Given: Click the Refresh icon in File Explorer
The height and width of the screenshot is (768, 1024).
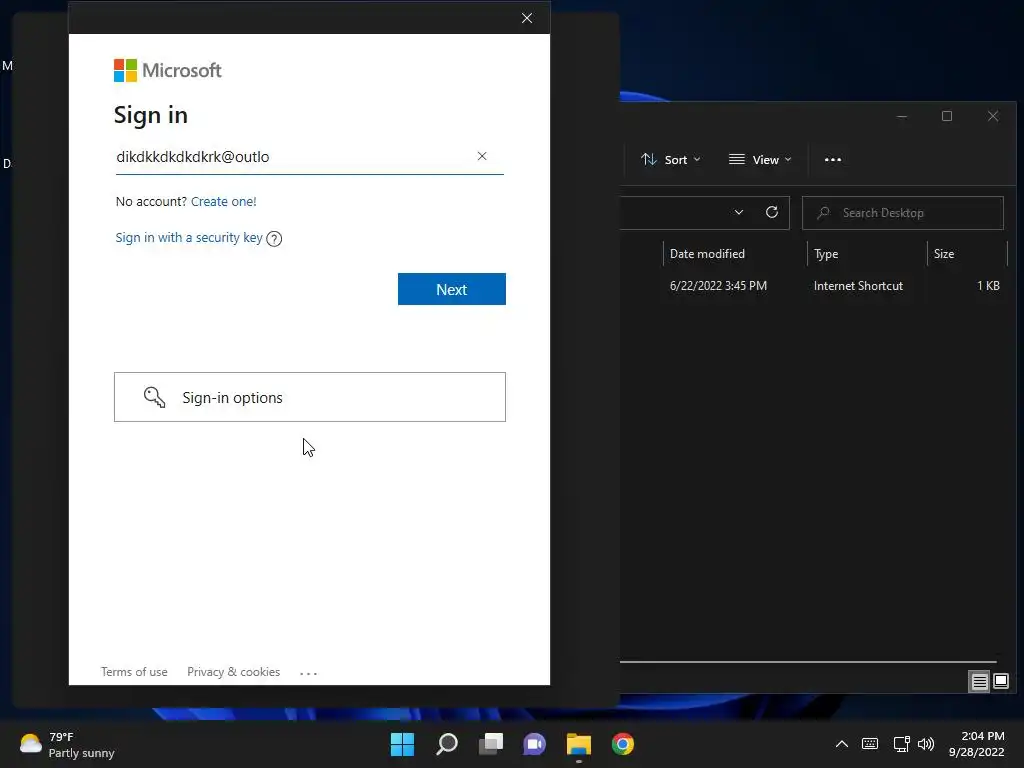Looking at the screenshot, I should [772, 212].
